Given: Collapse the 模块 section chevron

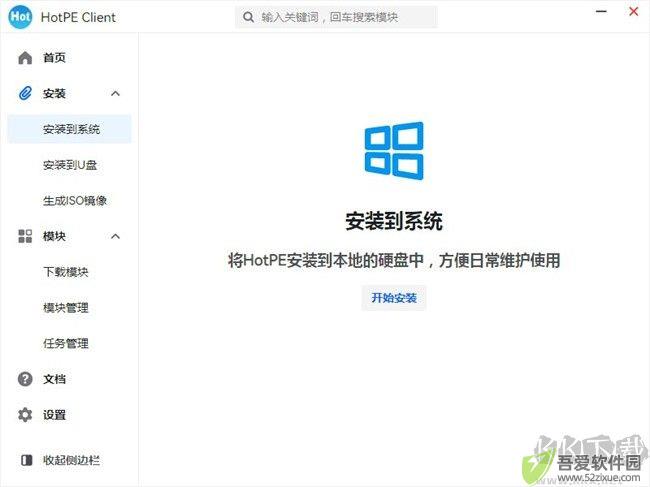Looking at the screenshot, I should click(x=116, y=236).
